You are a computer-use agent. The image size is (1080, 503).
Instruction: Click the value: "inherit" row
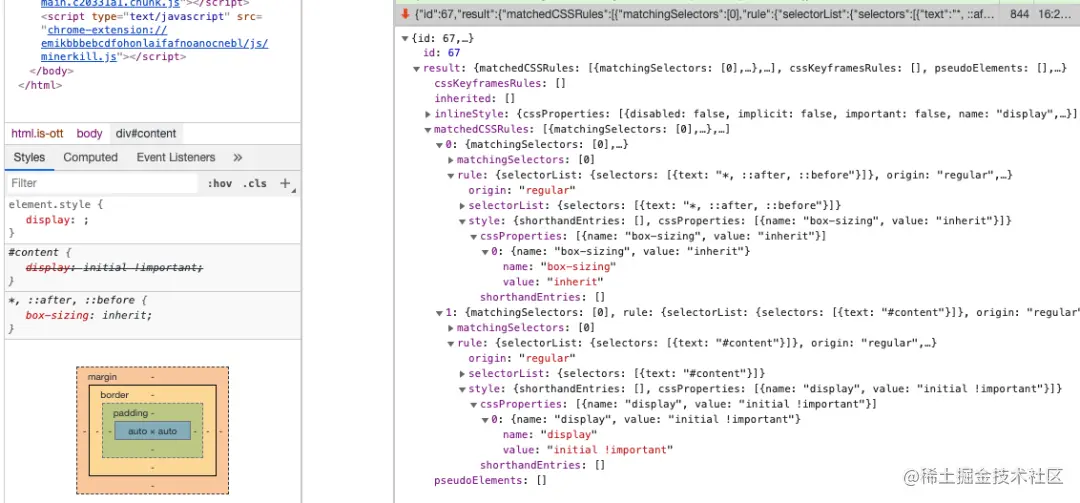coord(553,282)
